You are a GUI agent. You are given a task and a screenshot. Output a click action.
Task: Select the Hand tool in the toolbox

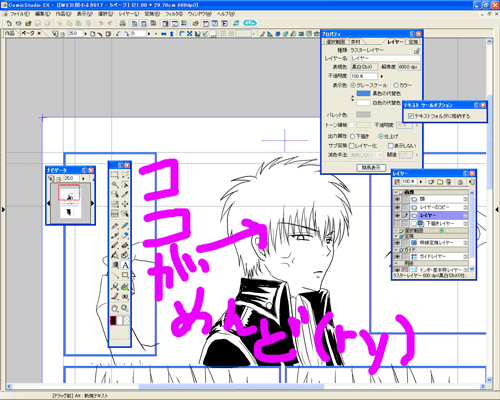tap(115, 308)
